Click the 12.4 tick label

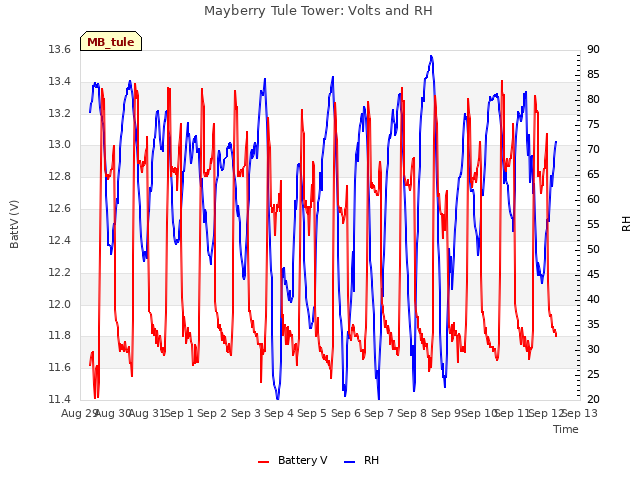[x=59, y=240]
